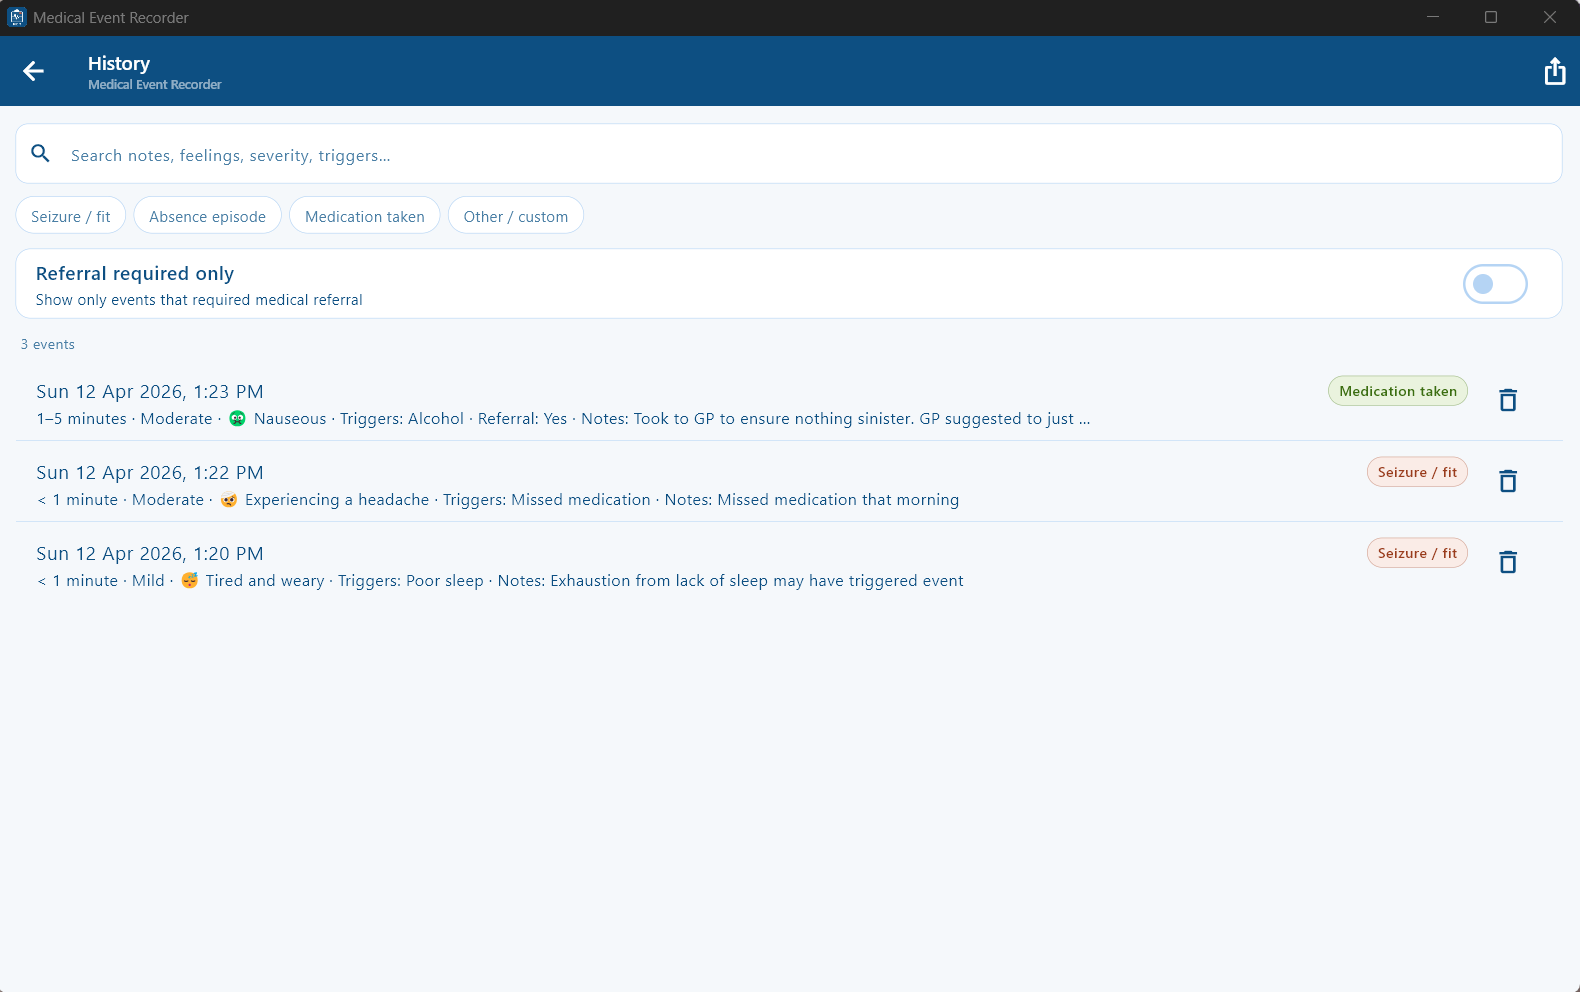Maximize the Medical Event Recorder window
1580x992 pixels.
(1491, 17)
